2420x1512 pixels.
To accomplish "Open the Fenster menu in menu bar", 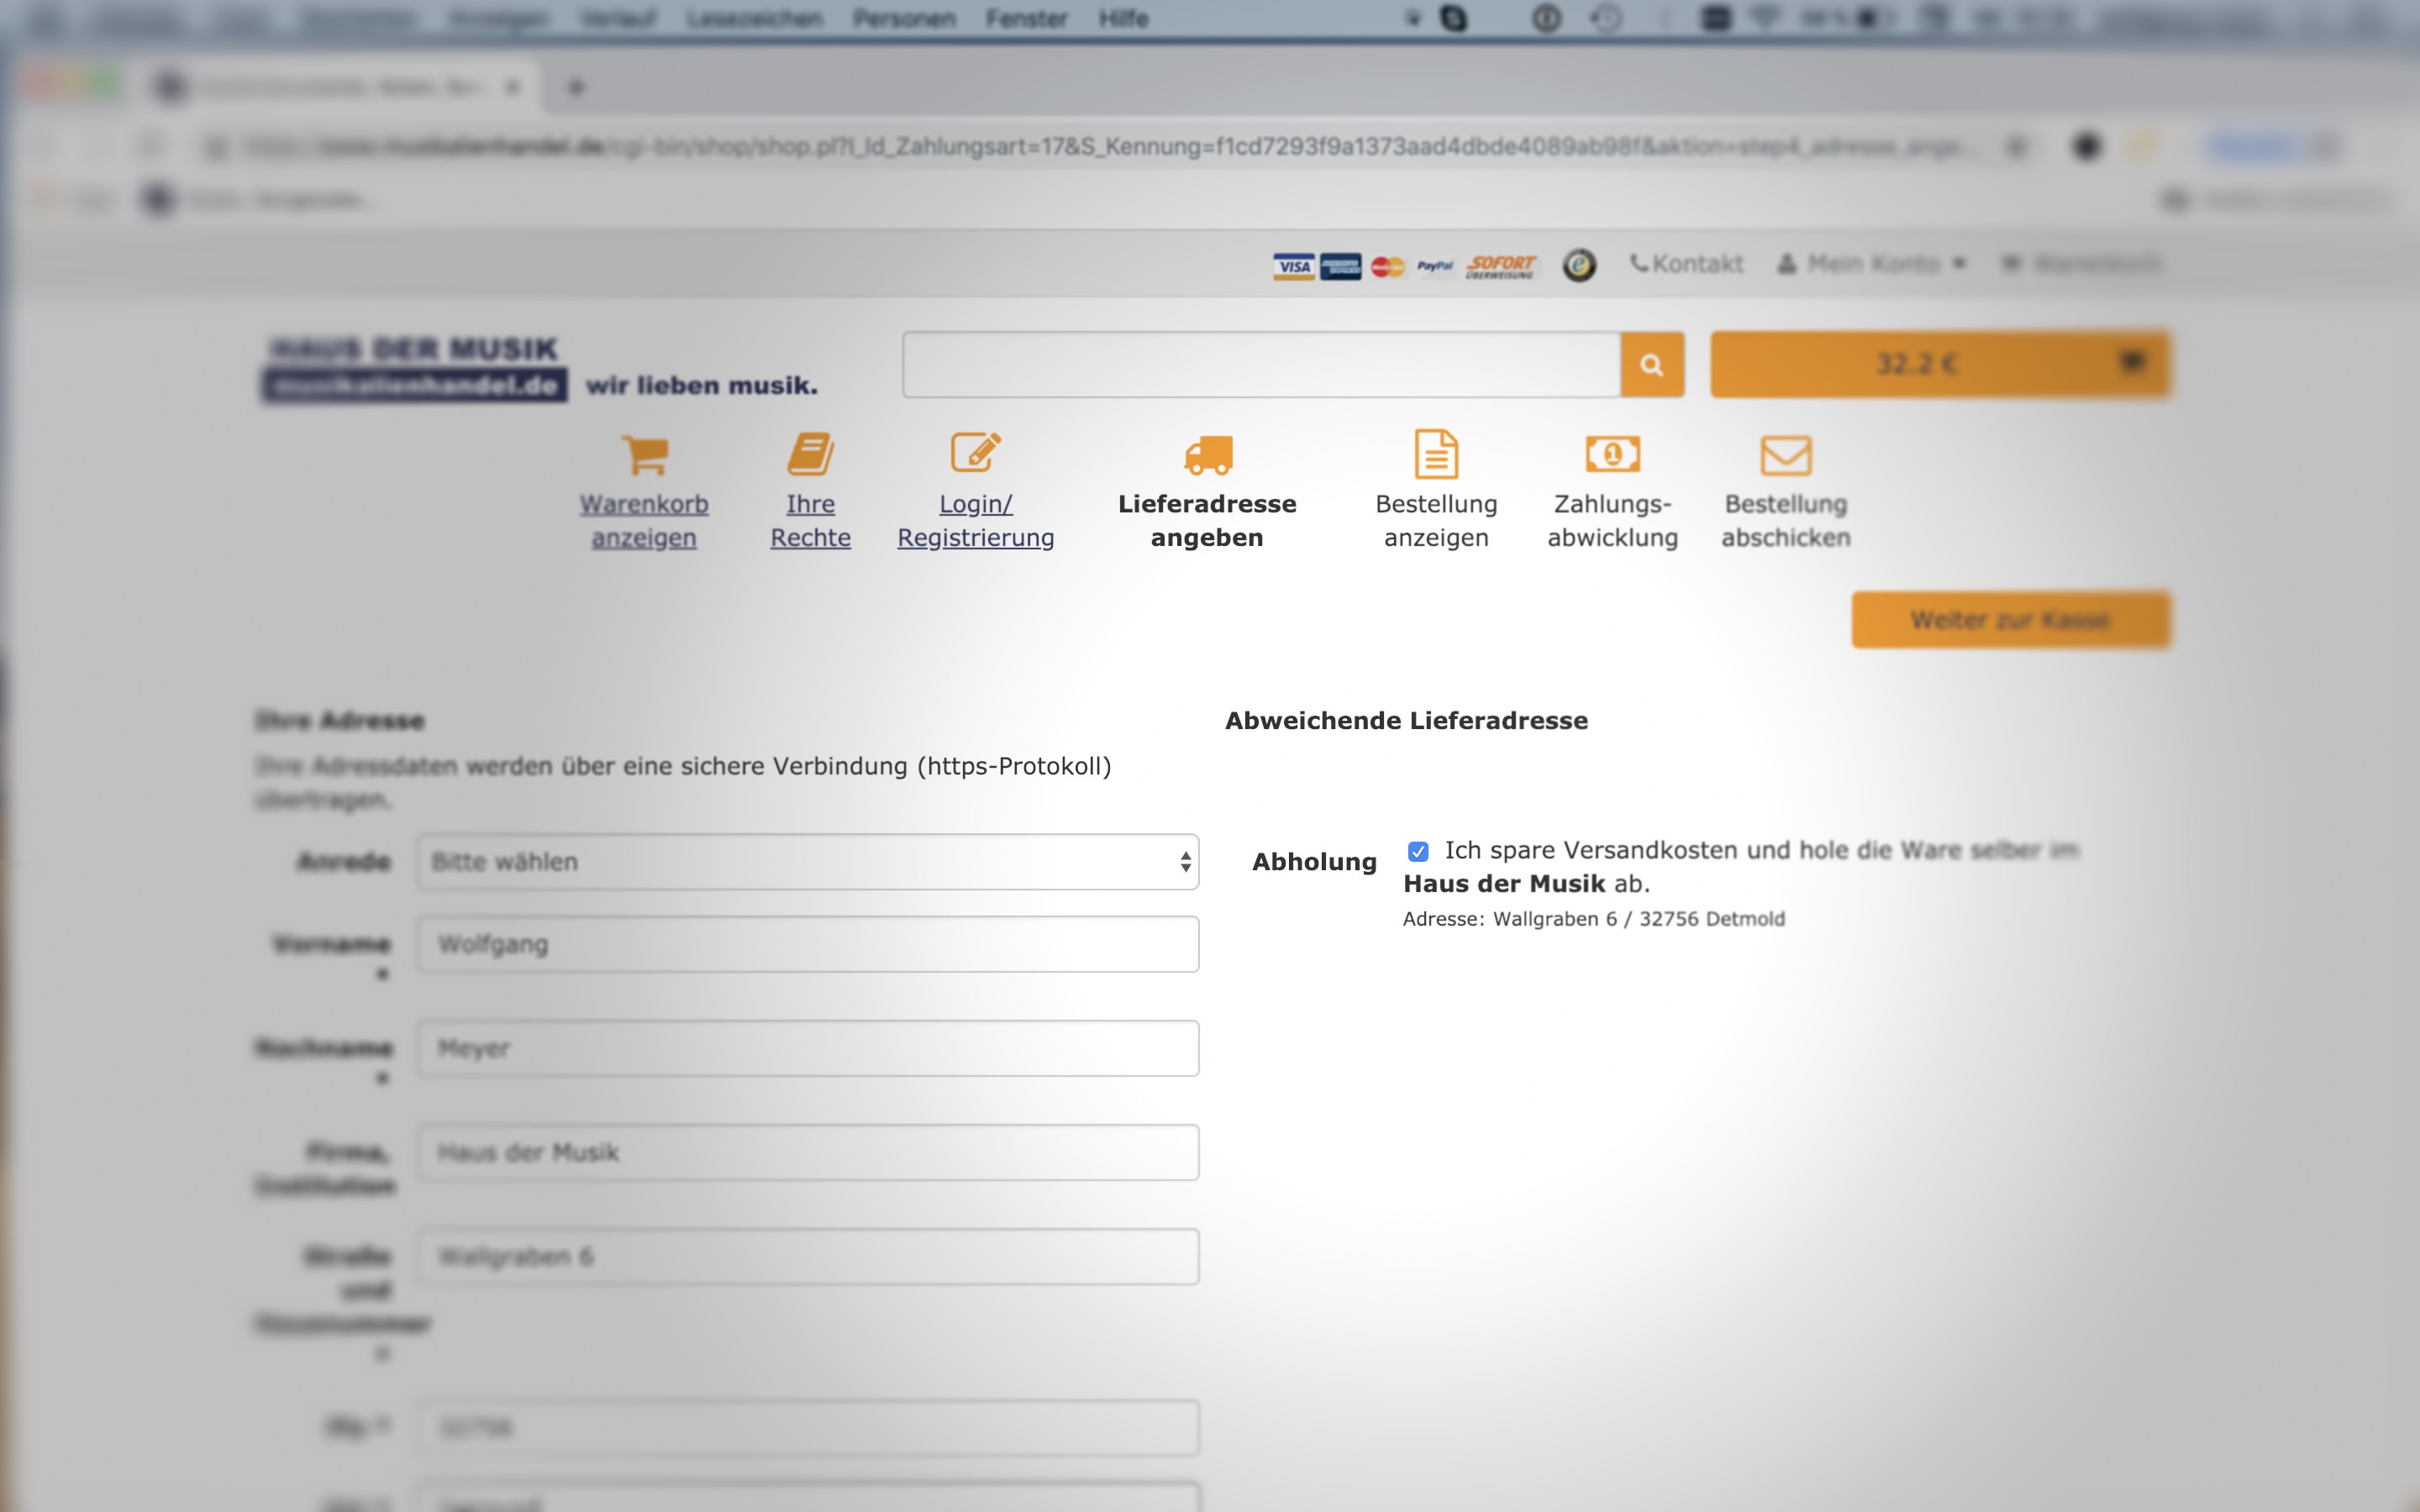I will tap(1026, 19).
